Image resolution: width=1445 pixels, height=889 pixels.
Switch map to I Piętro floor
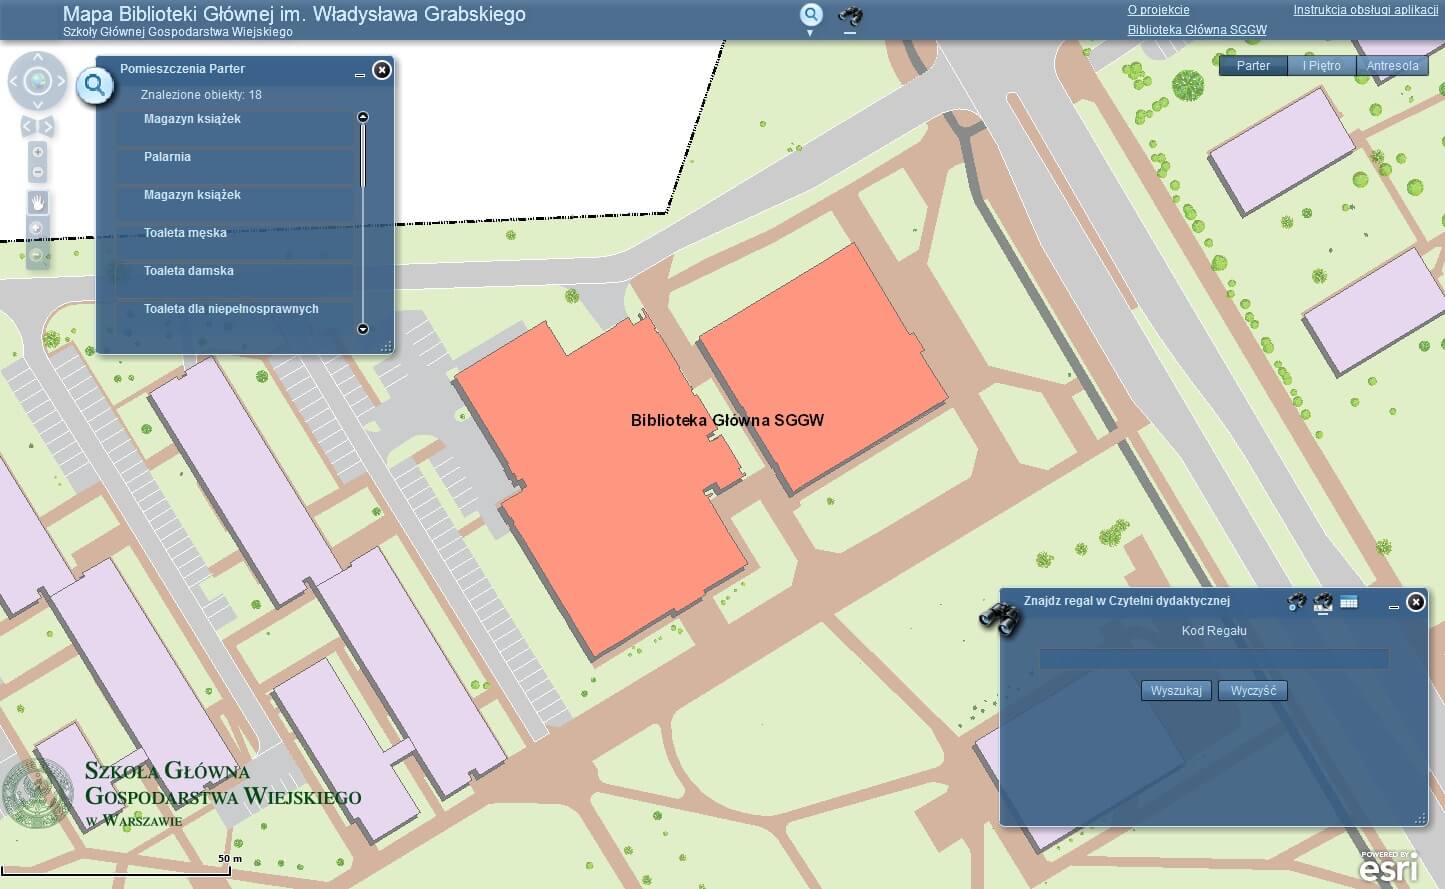click(1322, 66)
